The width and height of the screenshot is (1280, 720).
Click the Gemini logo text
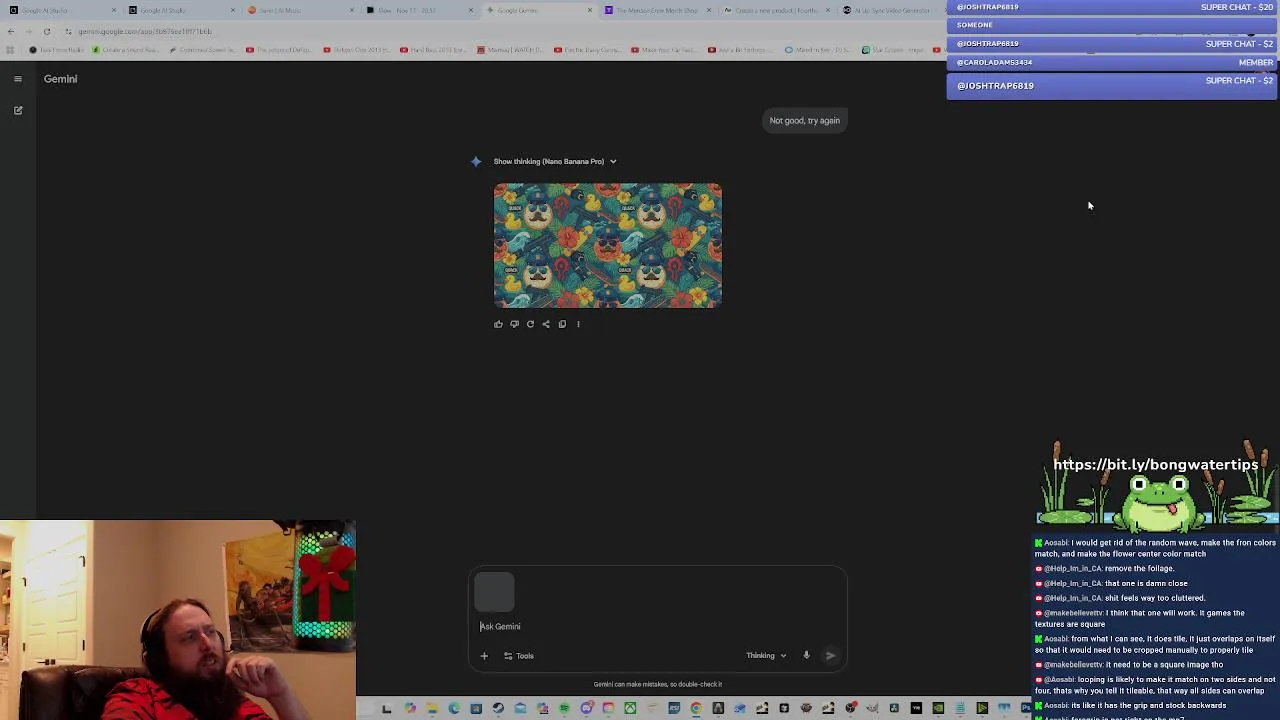60,79
